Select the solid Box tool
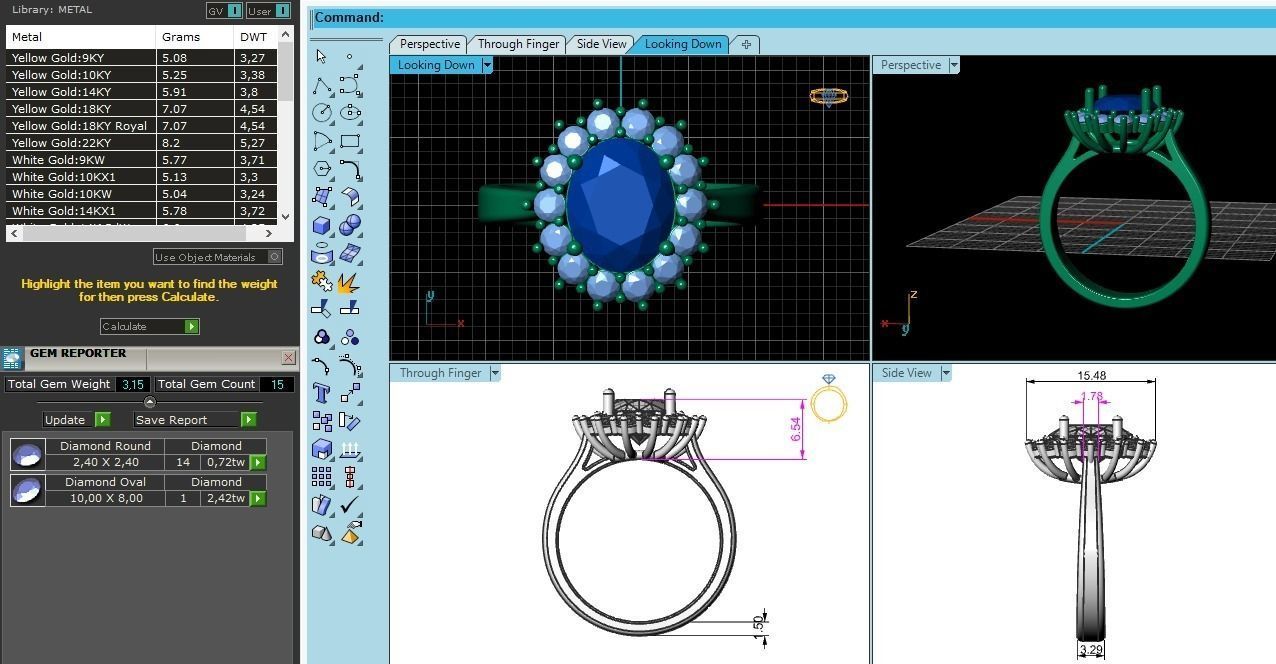 point(321,225)
